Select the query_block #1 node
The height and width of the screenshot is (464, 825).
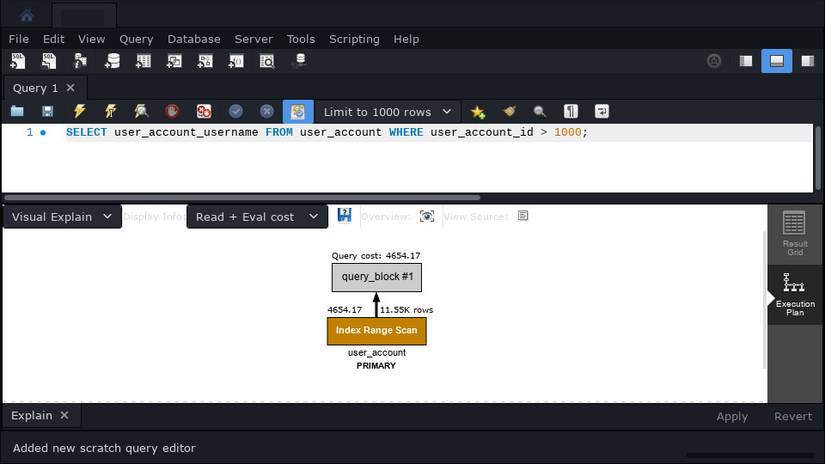click(x=377, y=277)
